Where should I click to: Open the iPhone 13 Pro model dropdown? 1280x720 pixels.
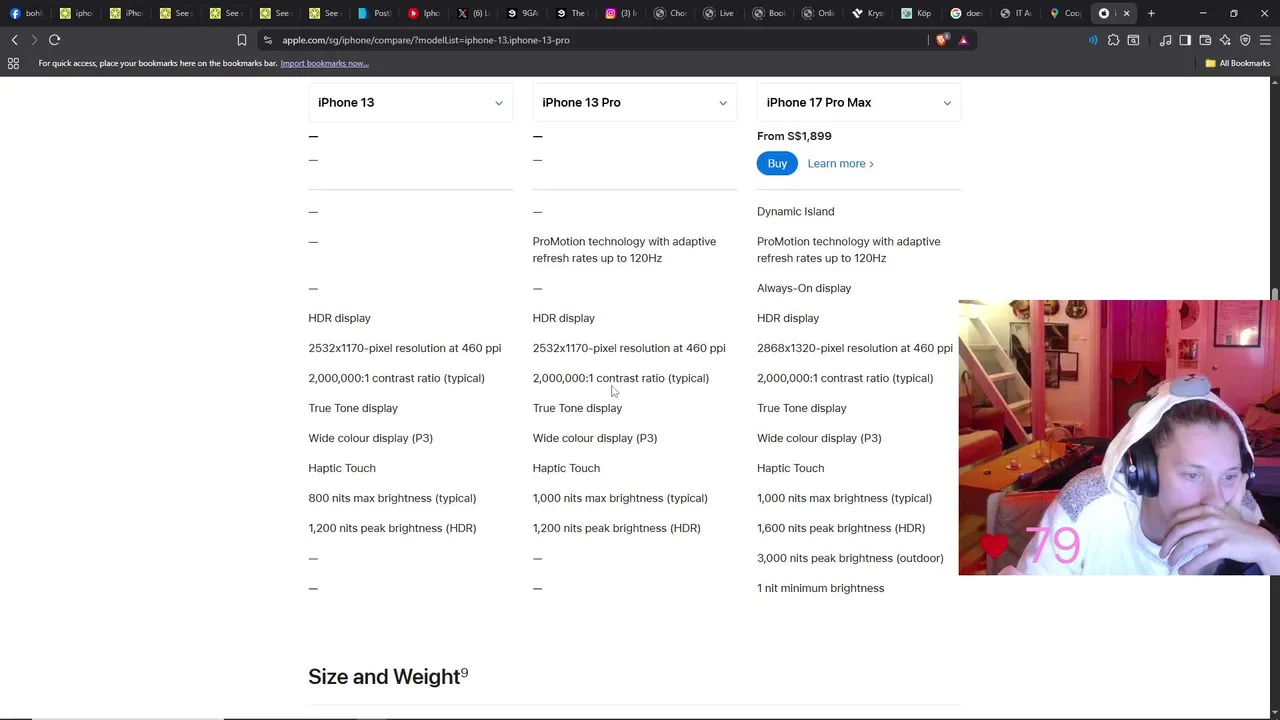[634, 102]
